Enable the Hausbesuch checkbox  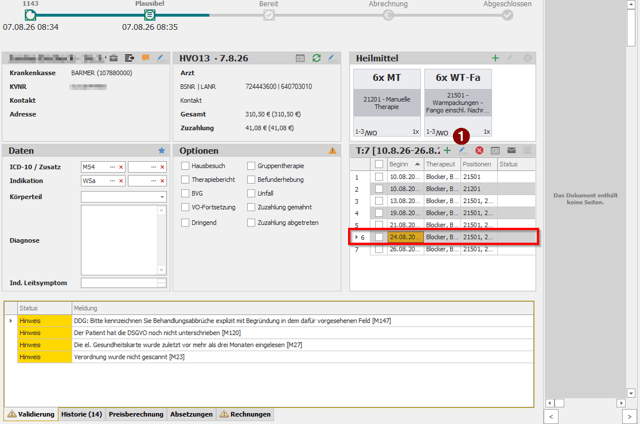pyautogui.click(x=185, y=166)
